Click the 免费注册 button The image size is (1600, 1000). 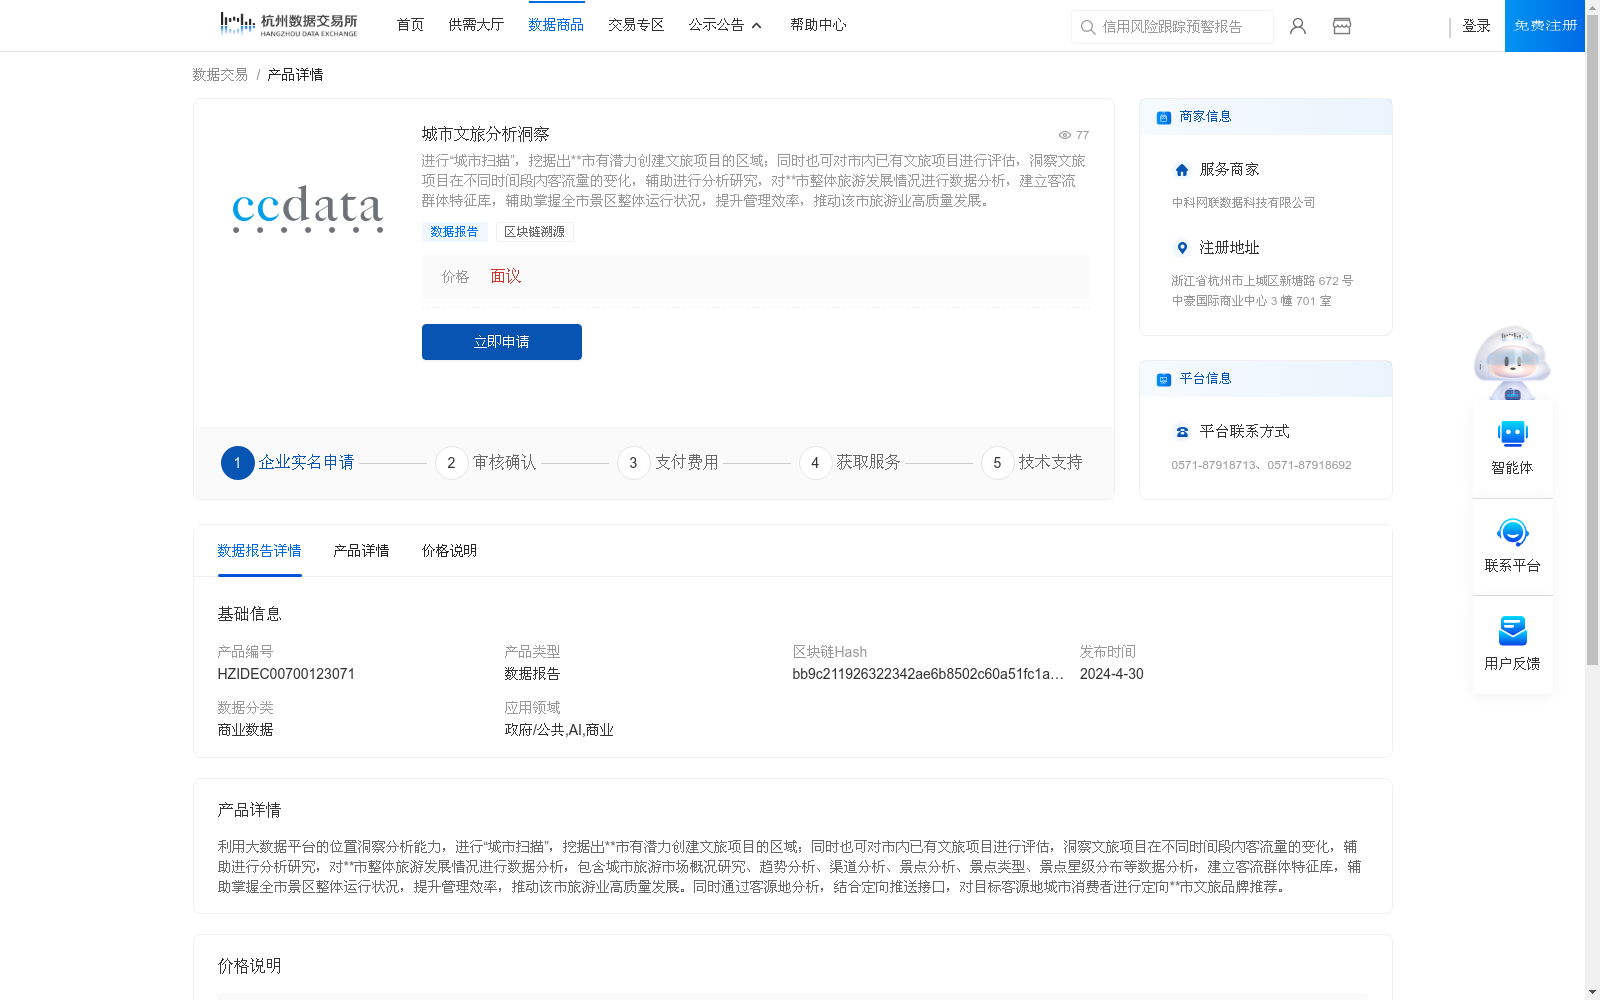point(1545,26)
